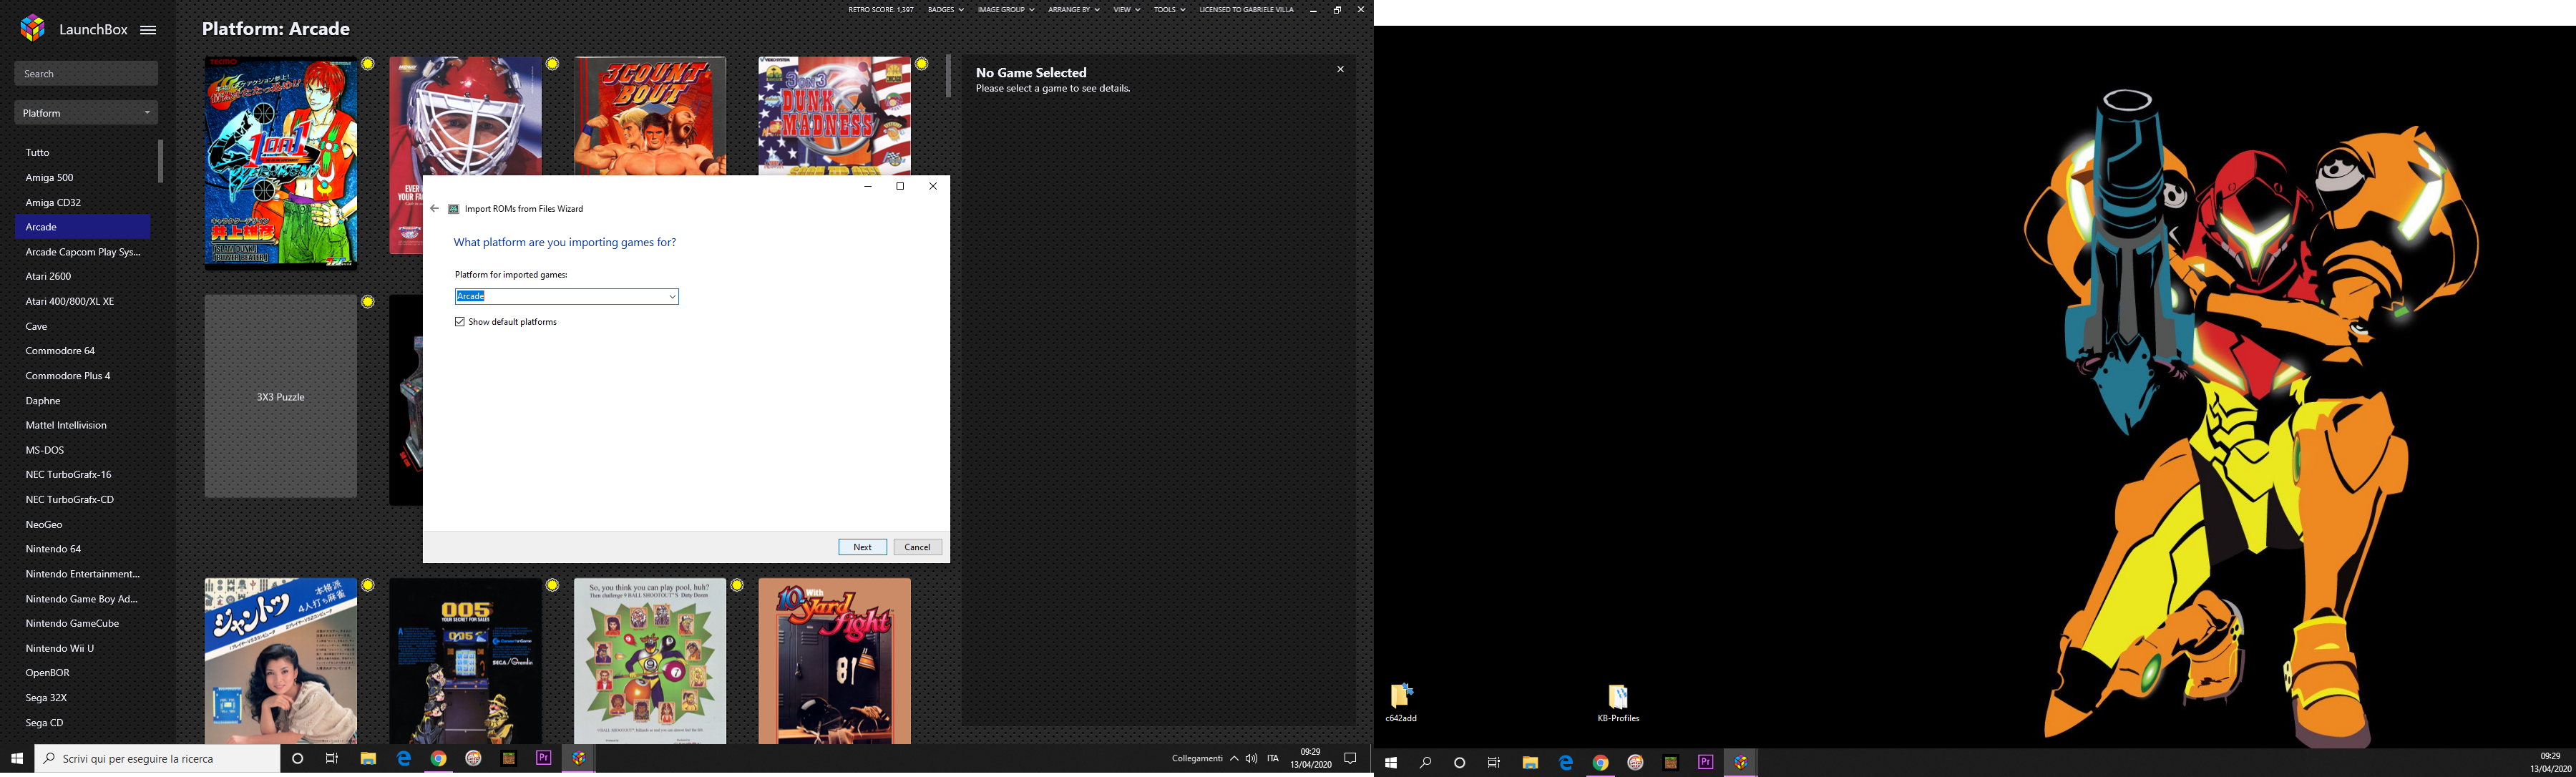Open the c642add folder on the desktop
Image resolution: width=2576 pixels, height=777 pixels.
1401,702
